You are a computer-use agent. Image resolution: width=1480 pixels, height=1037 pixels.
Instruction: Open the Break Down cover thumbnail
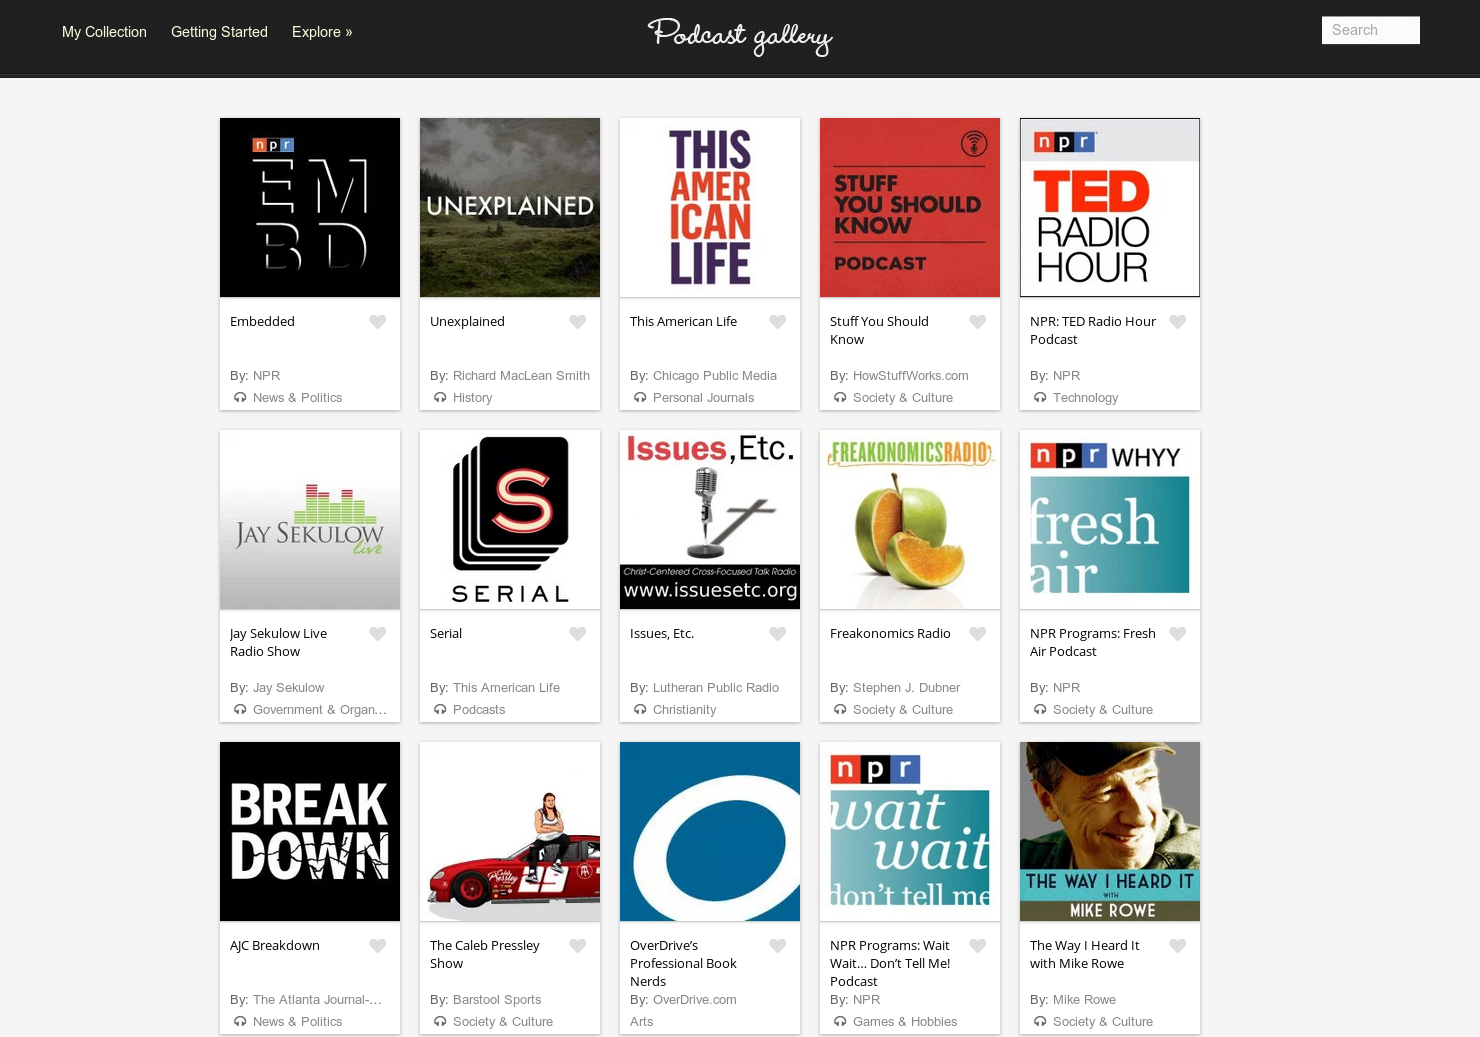(310, 831)
